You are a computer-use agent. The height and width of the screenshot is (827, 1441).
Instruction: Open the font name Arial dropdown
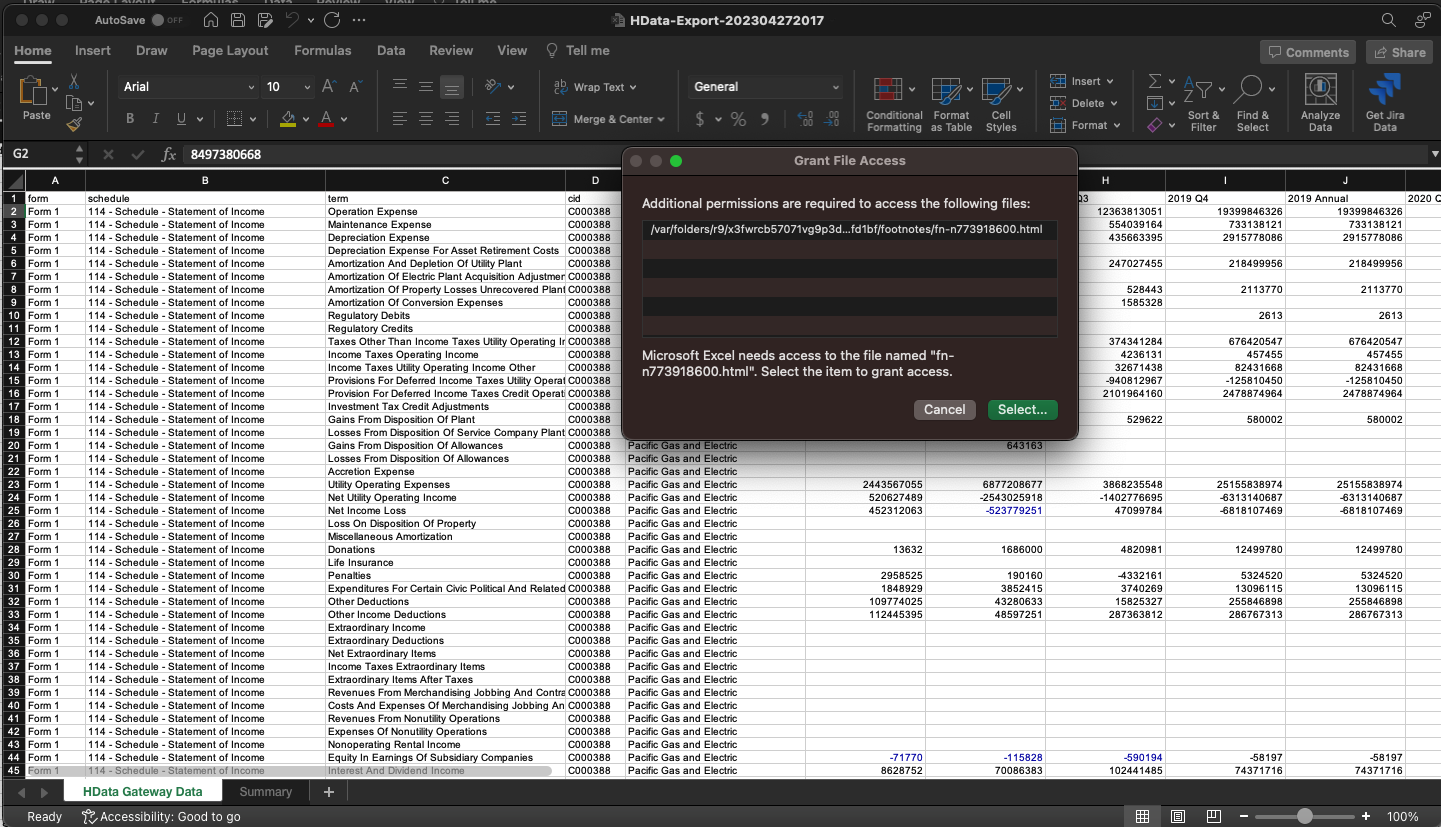251,87
